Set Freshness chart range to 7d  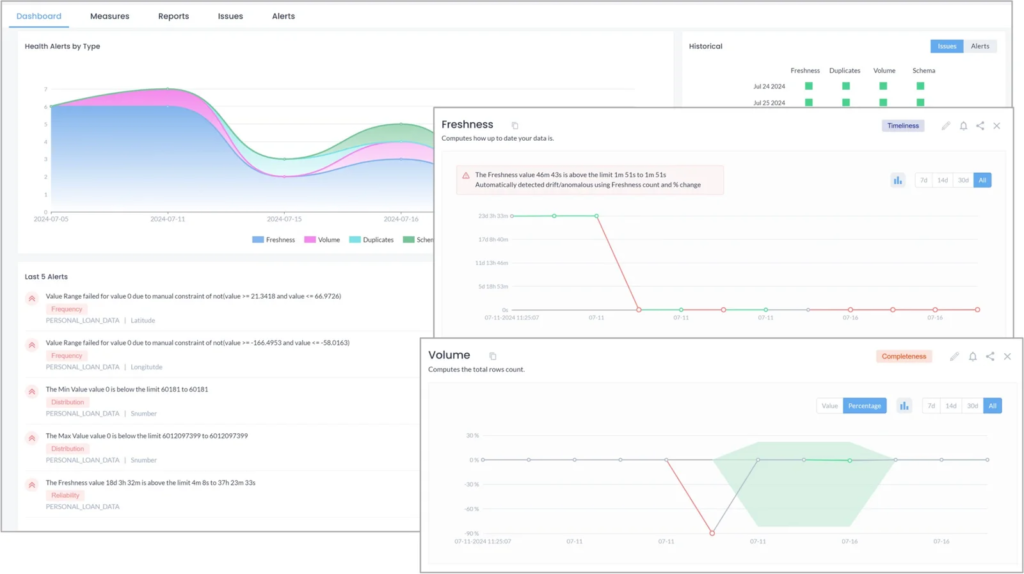click(923, 180)
